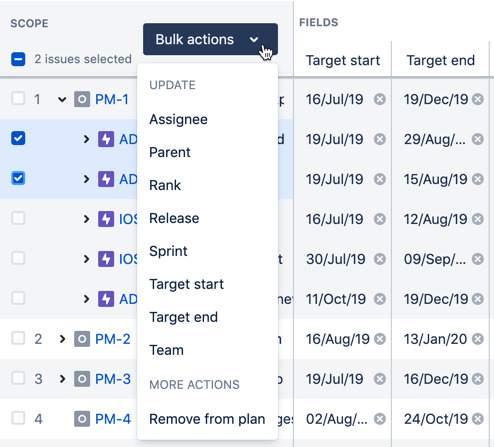Collapse the PM-1 issue row
The width and height of the screenshot is (494, 447).
62,99
